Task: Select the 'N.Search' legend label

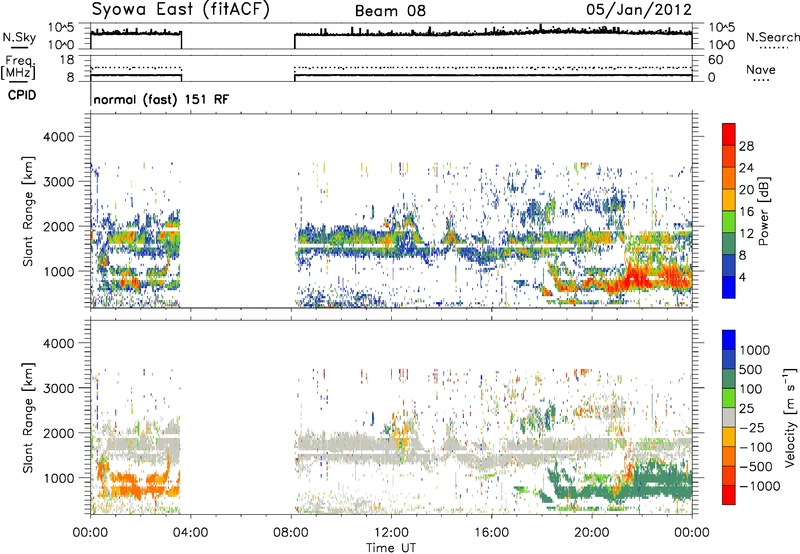Action: [x=772, y=37]
